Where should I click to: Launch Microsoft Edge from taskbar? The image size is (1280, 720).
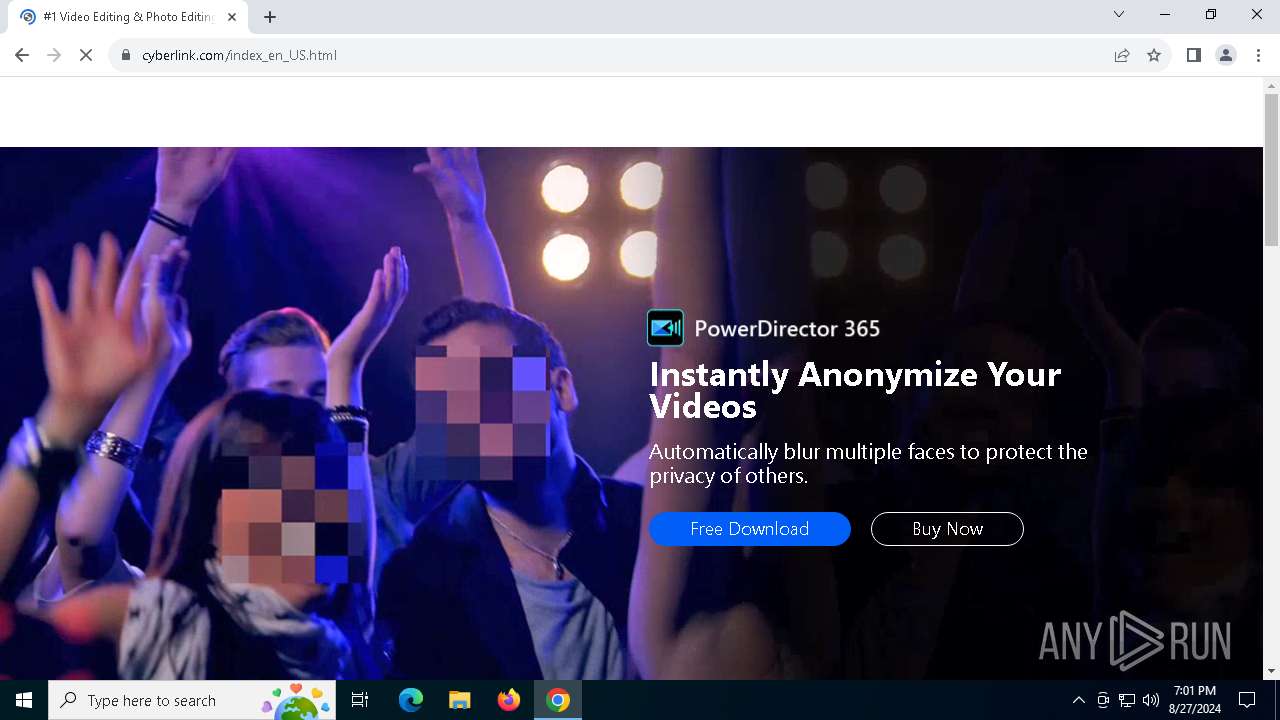(411, 700)
